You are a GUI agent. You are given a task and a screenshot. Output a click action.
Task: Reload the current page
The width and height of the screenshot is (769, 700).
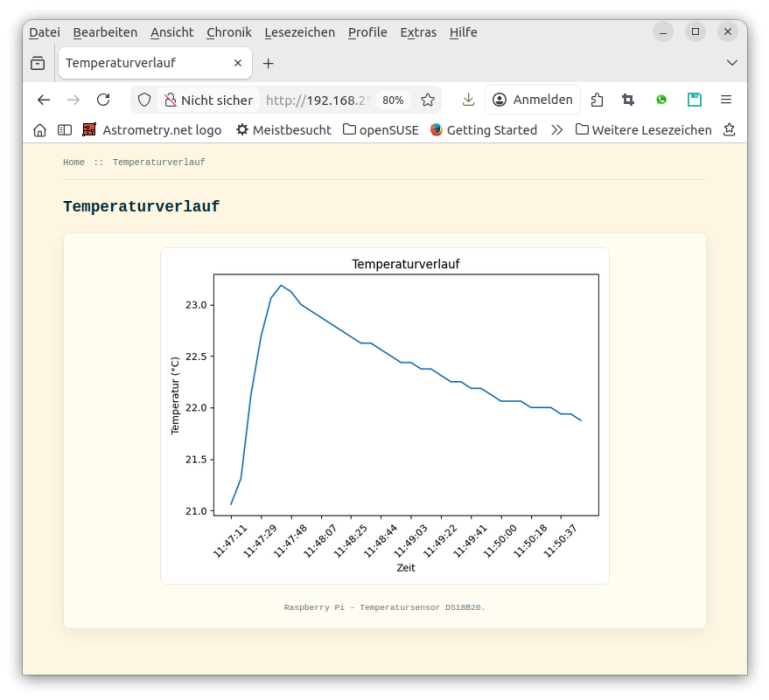[x=103, y=100]
